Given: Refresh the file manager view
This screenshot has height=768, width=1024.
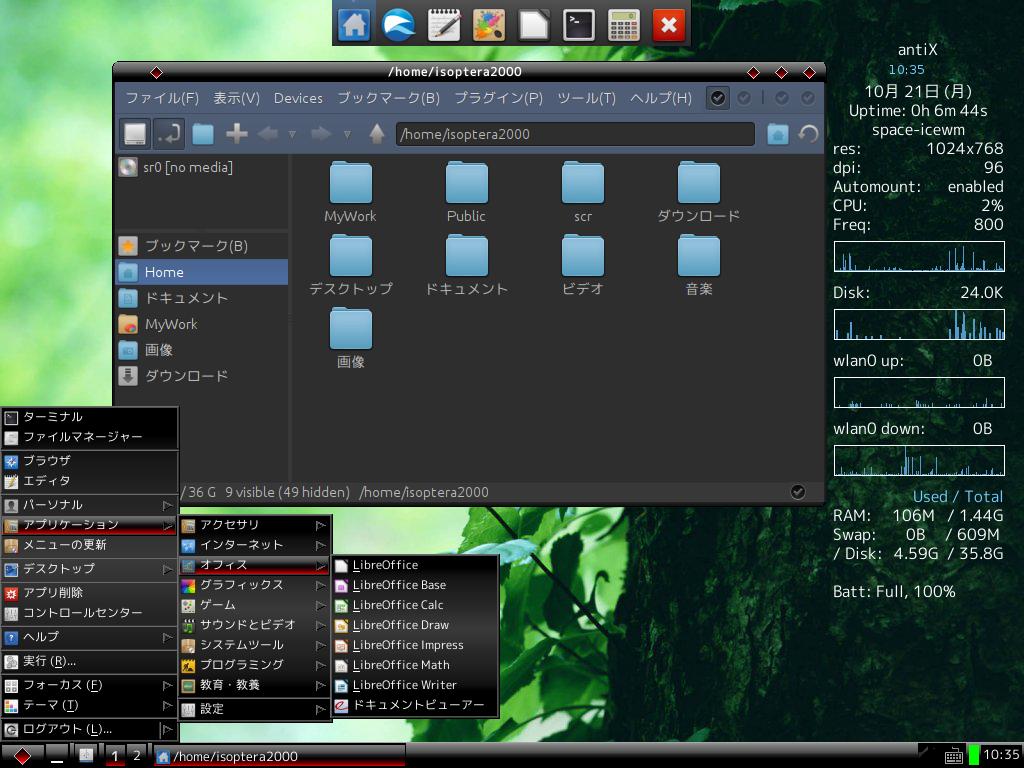Looking at the screenshot, I should click(808, 134).
